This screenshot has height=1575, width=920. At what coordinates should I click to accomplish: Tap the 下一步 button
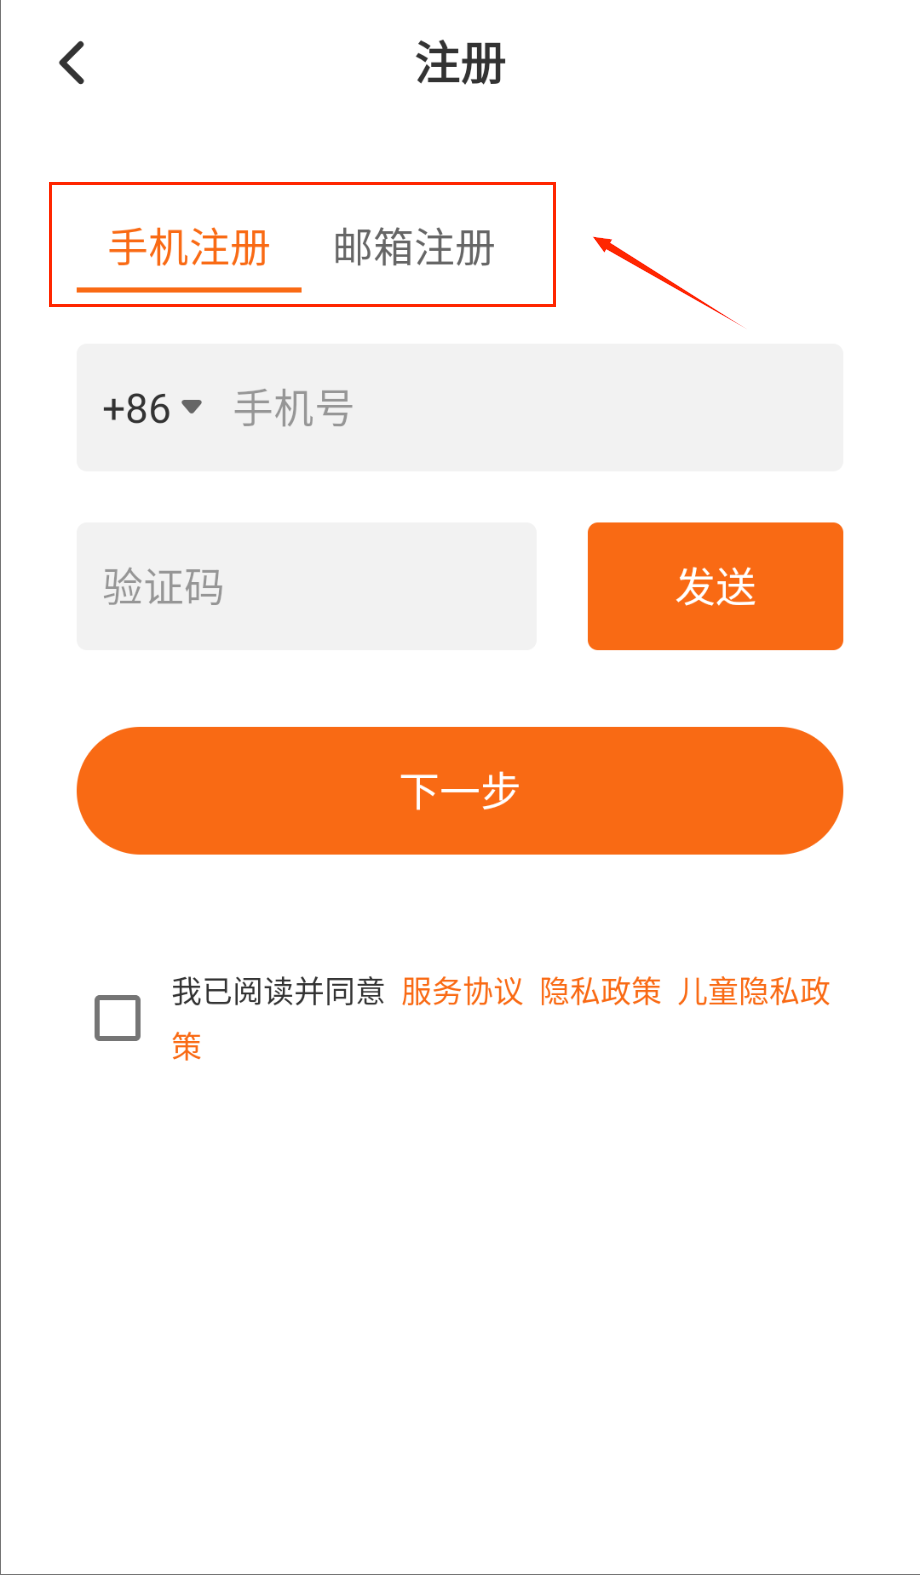[460, 791]
